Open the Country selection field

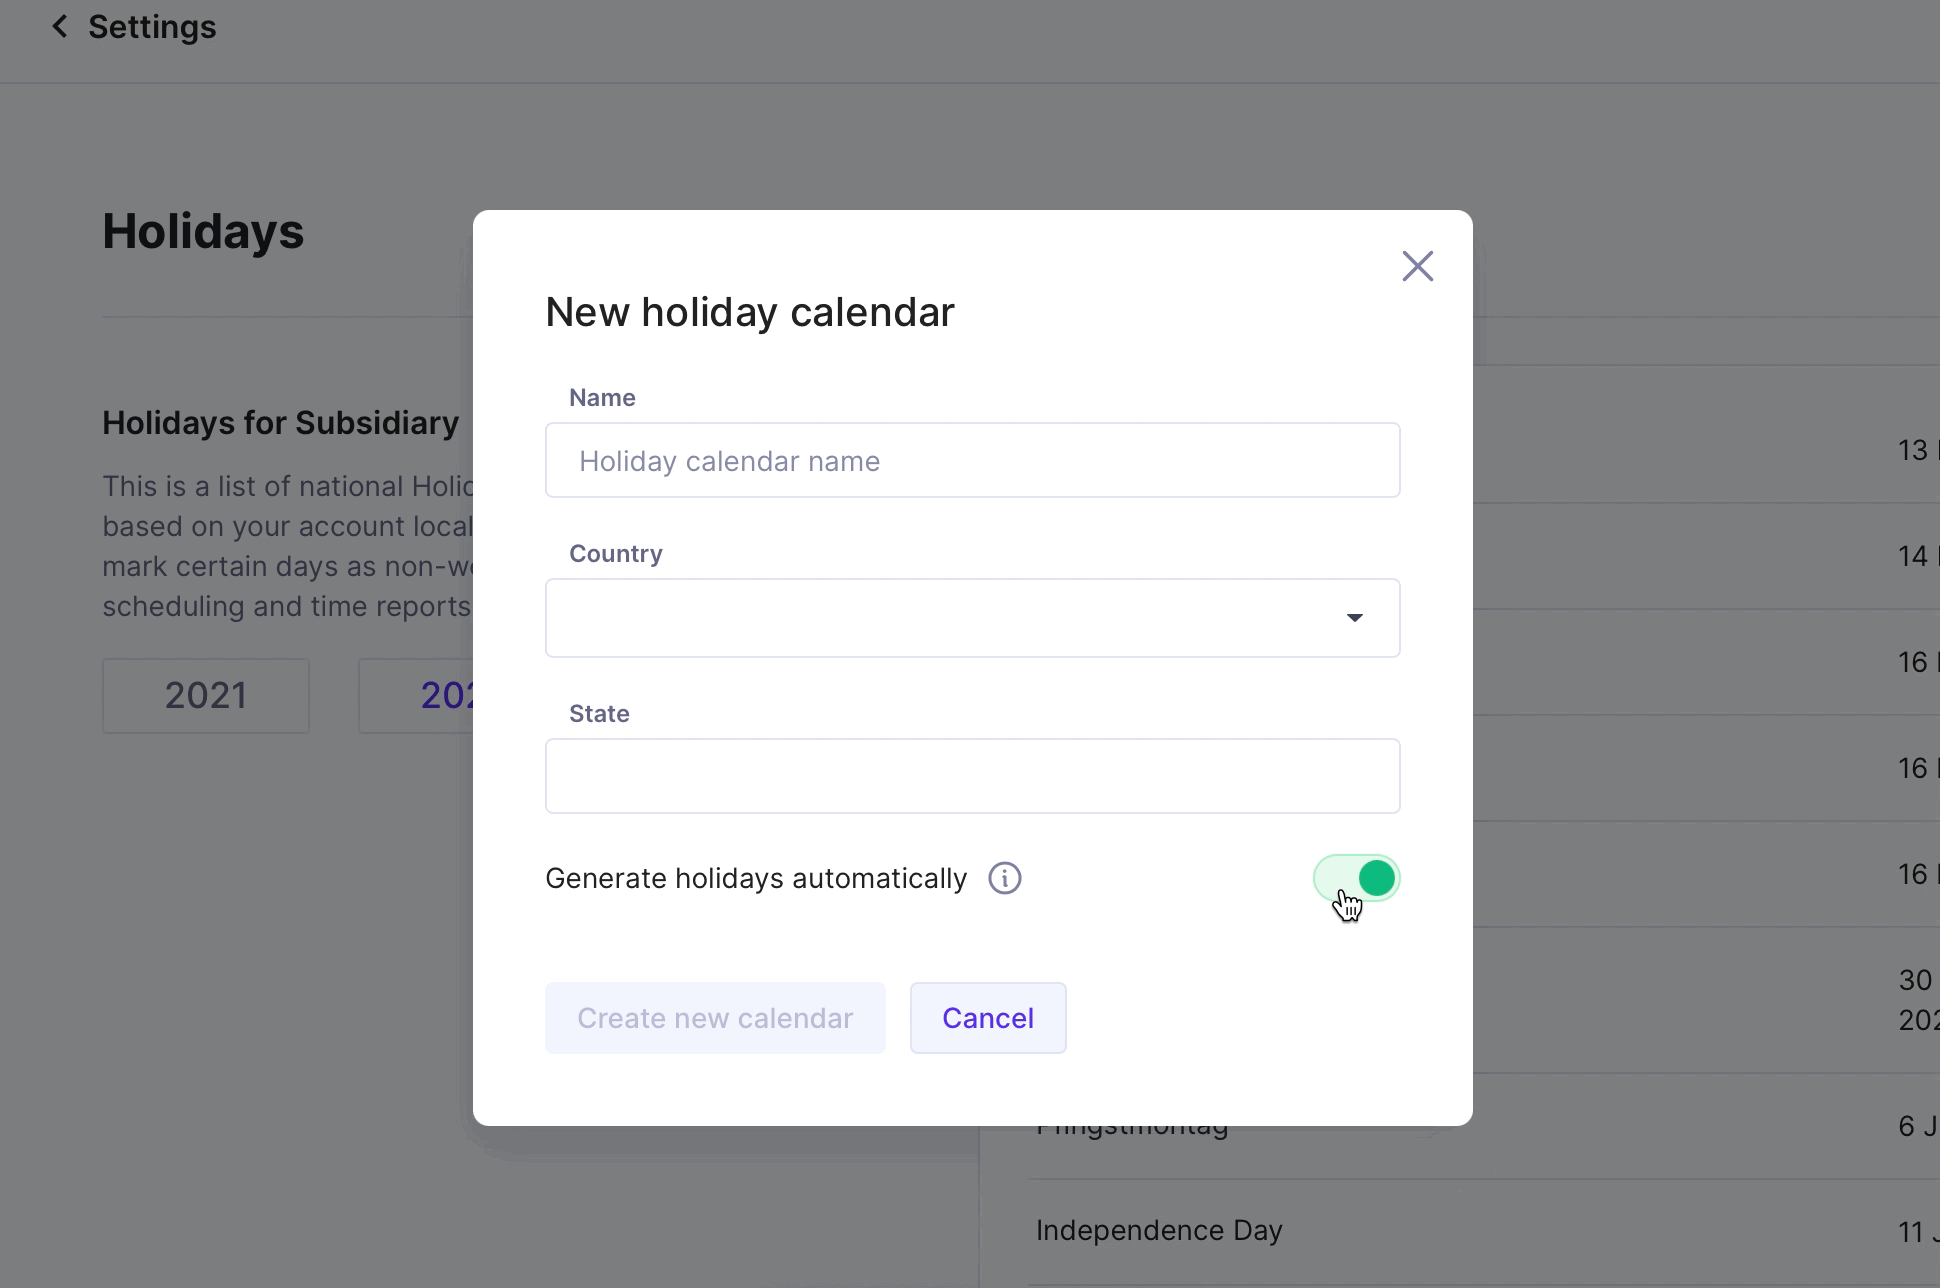click(x=972, y=618)
